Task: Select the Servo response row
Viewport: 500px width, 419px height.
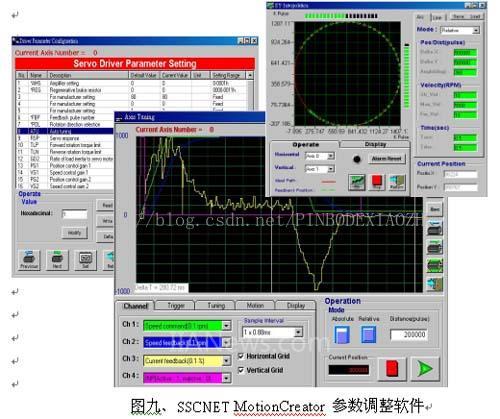Action: tap(65, 138)
